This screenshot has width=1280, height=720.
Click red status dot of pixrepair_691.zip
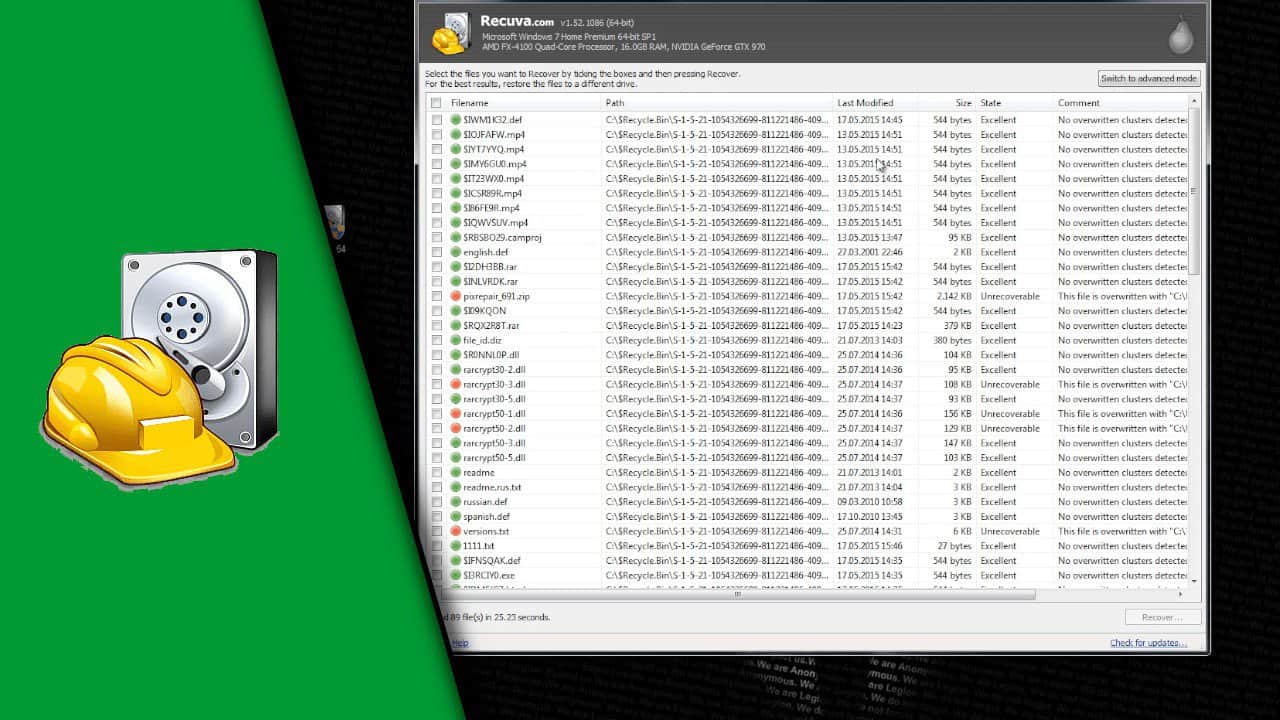click(x=456, y=296)
